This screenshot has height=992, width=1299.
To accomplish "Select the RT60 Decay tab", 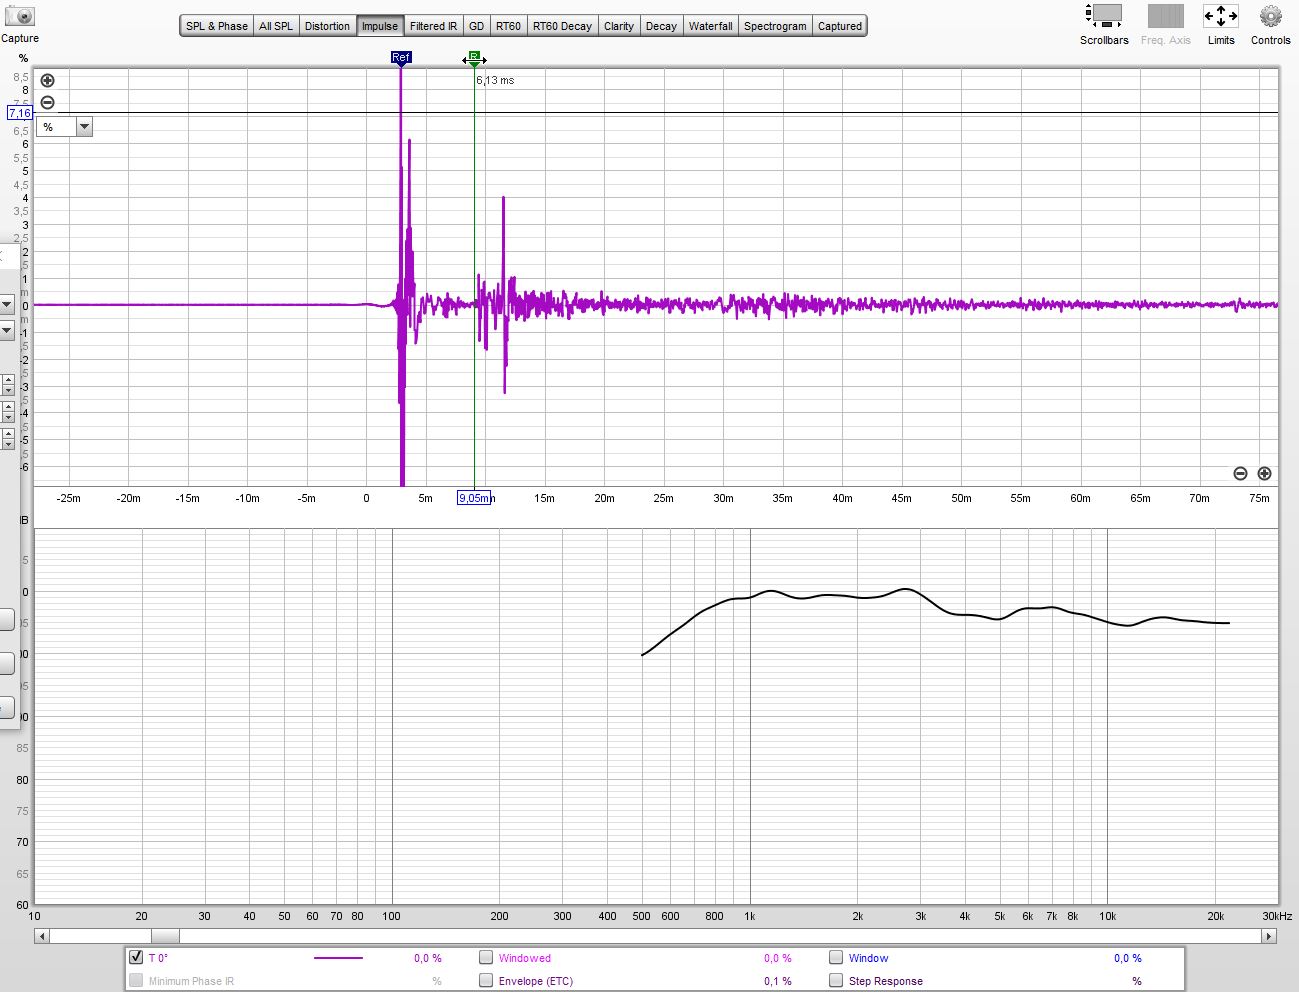I will click(x=562, y=26).
